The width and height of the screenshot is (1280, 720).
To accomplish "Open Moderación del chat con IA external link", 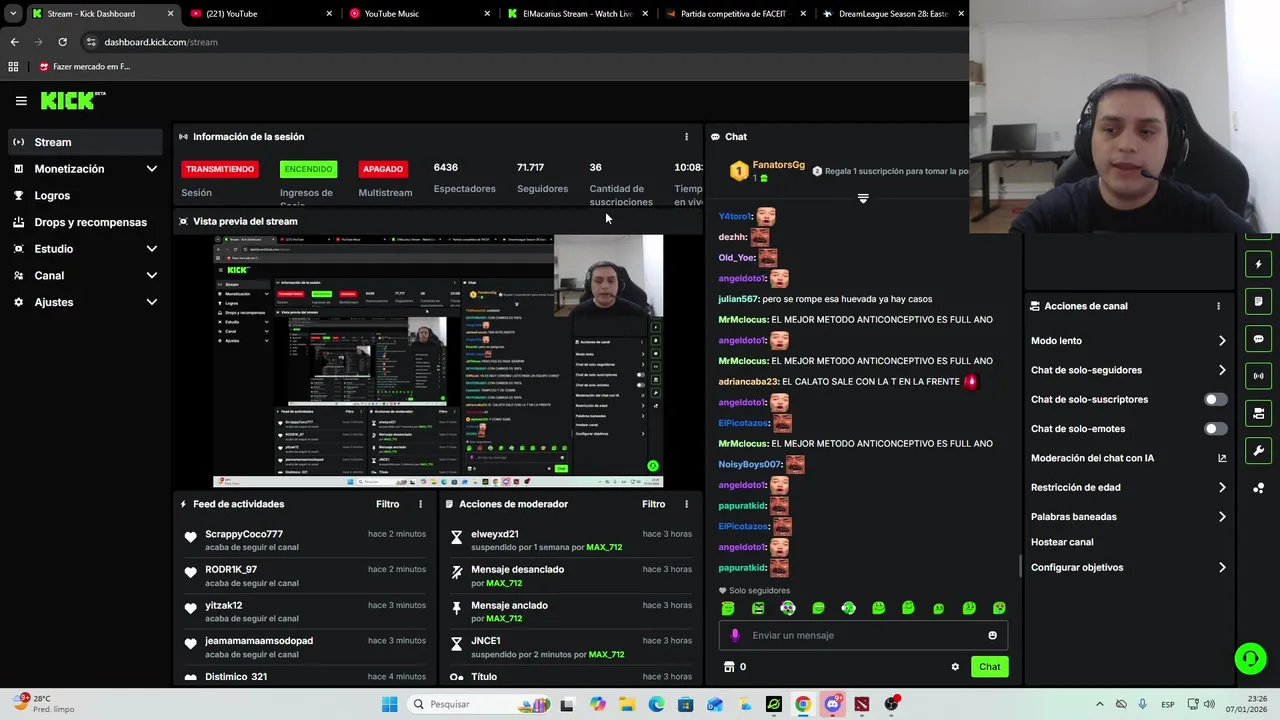I will (x=1222, y=458).
